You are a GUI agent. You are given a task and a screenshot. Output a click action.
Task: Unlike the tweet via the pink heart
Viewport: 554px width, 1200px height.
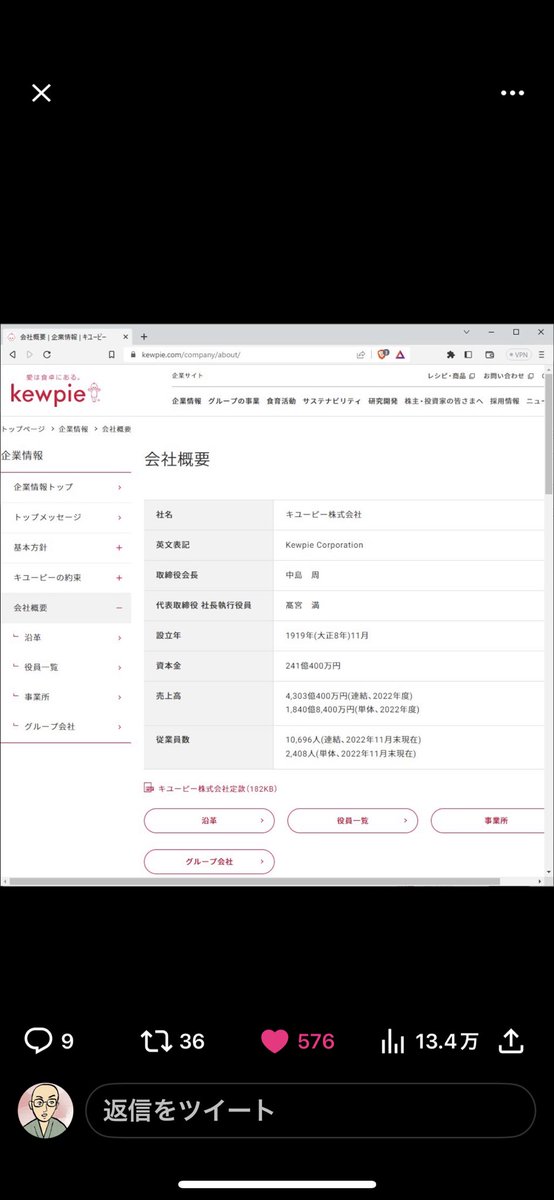point(274,1041)
